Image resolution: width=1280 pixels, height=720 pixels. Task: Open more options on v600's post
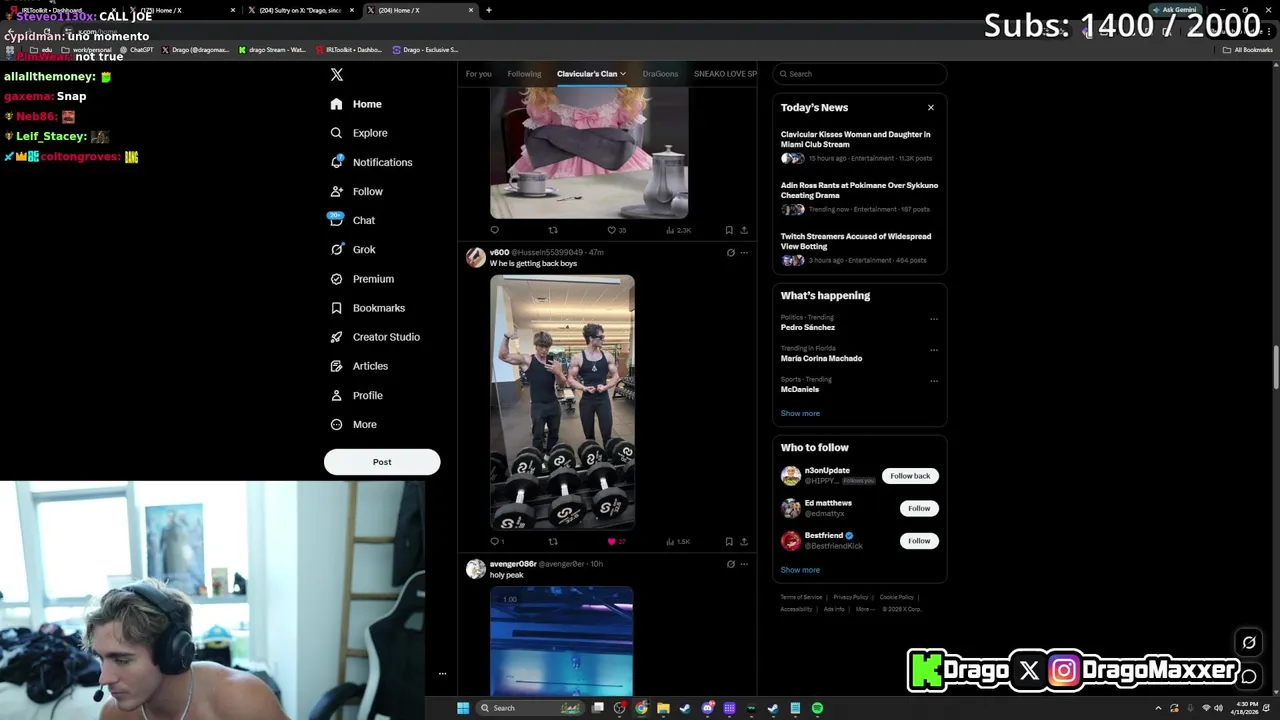(744, 253)
